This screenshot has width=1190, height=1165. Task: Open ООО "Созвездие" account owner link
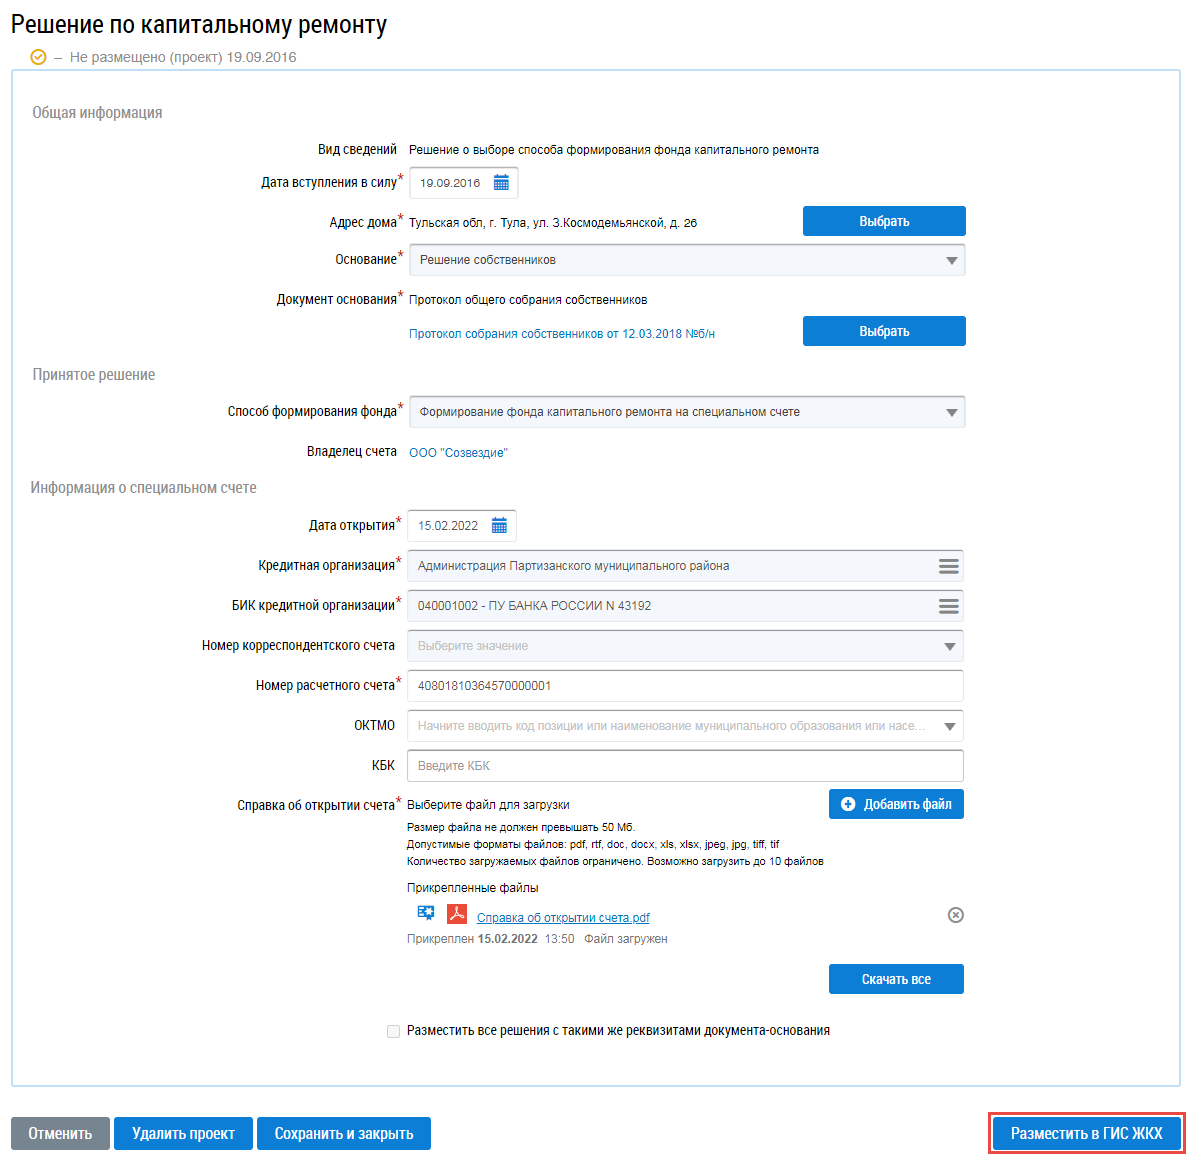458,453
